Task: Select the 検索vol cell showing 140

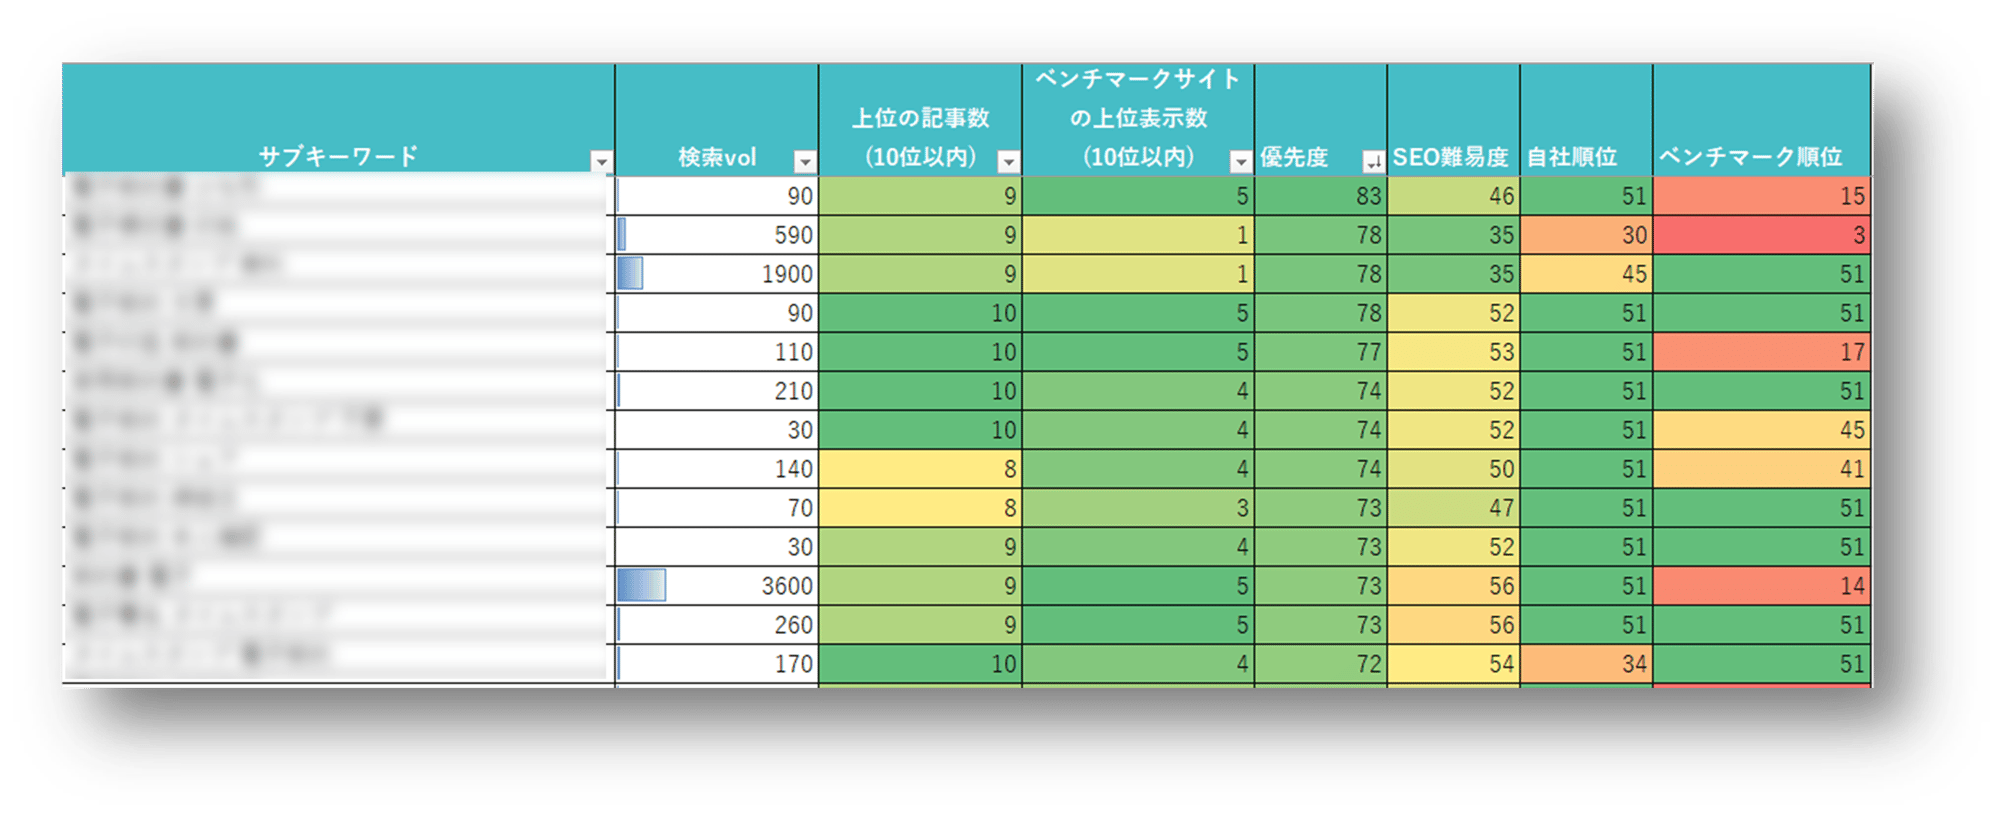Action: (x=717, y=469)
